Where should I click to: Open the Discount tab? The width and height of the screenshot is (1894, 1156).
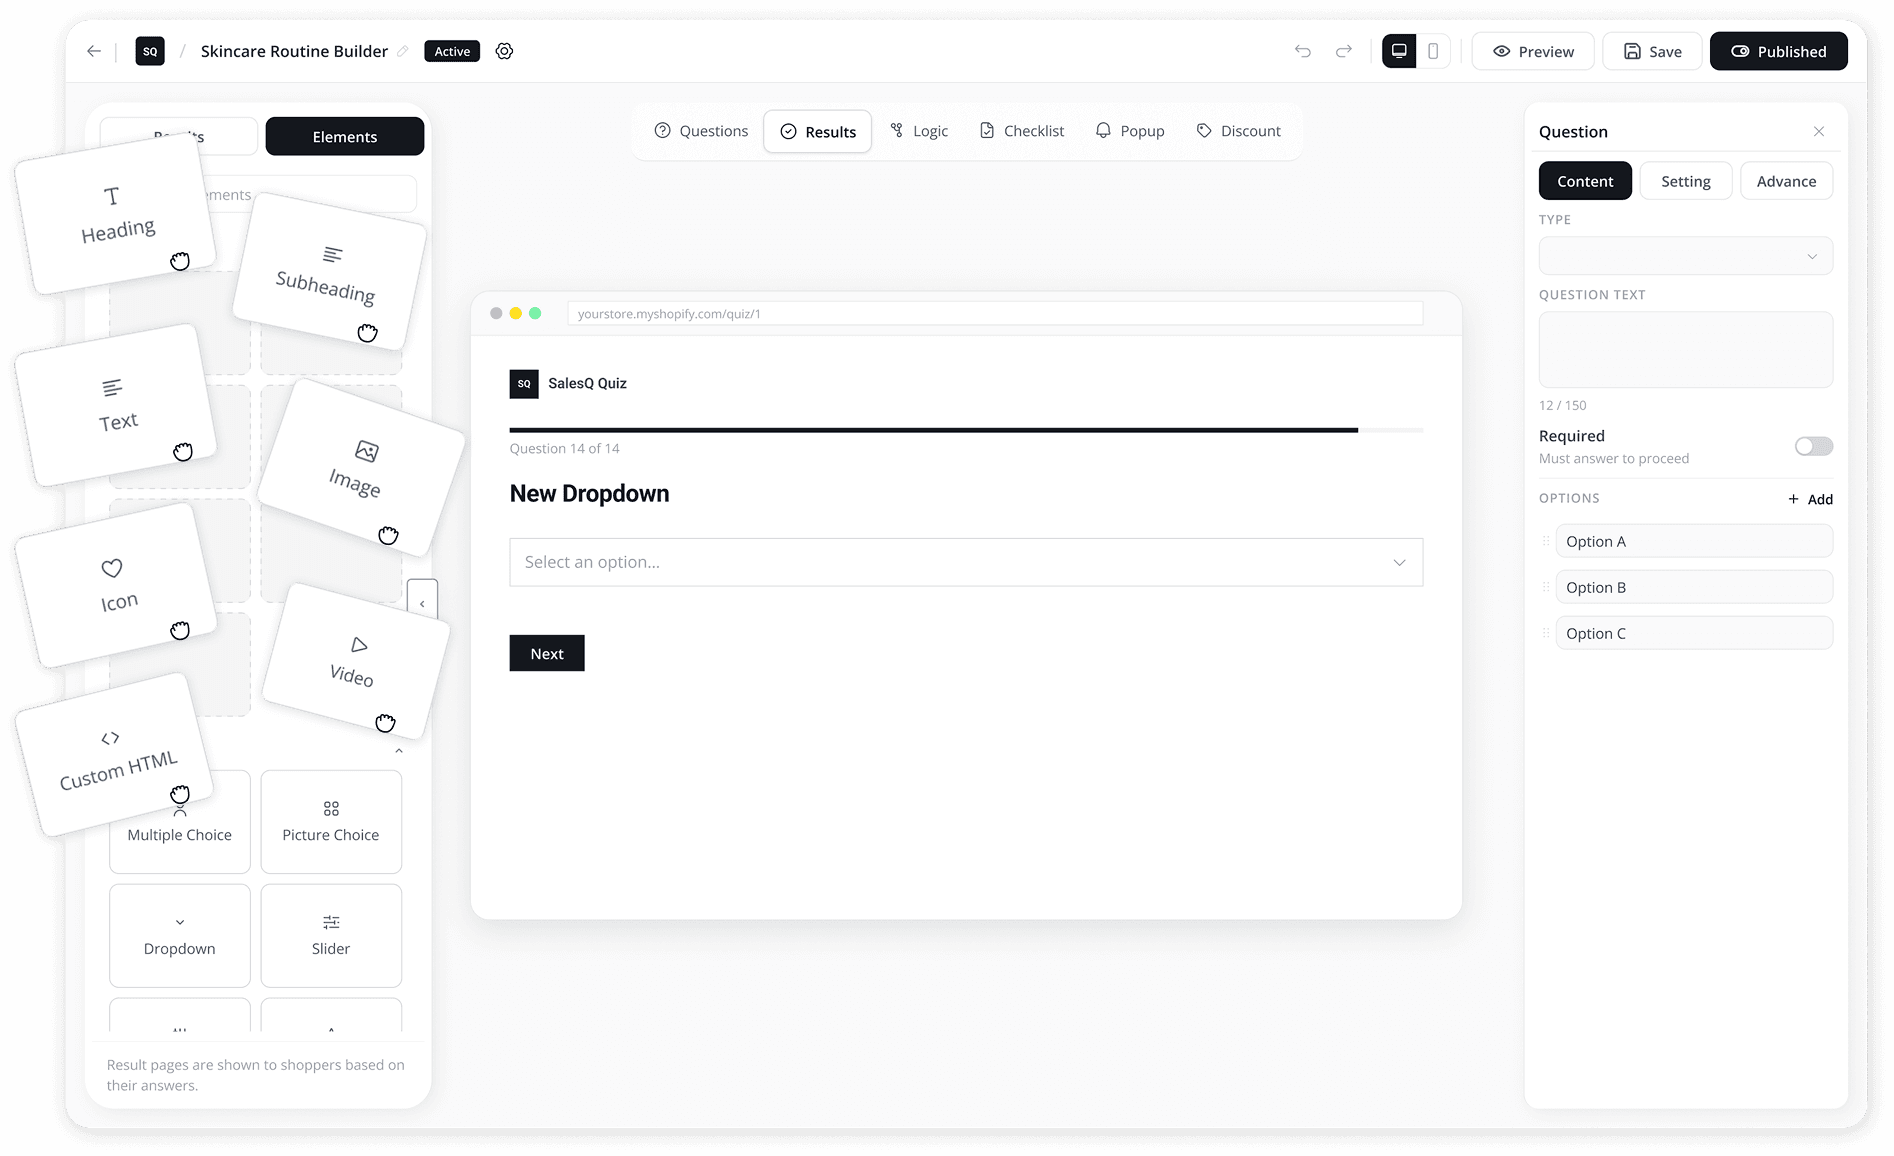pyautogui.click(x=1239, y=131)
